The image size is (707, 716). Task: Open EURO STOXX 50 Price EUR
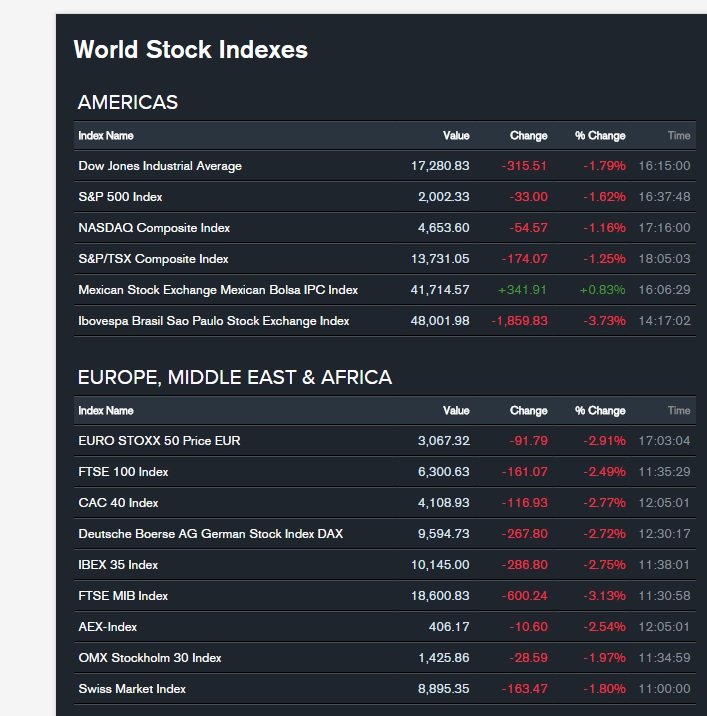pos(159,441)
